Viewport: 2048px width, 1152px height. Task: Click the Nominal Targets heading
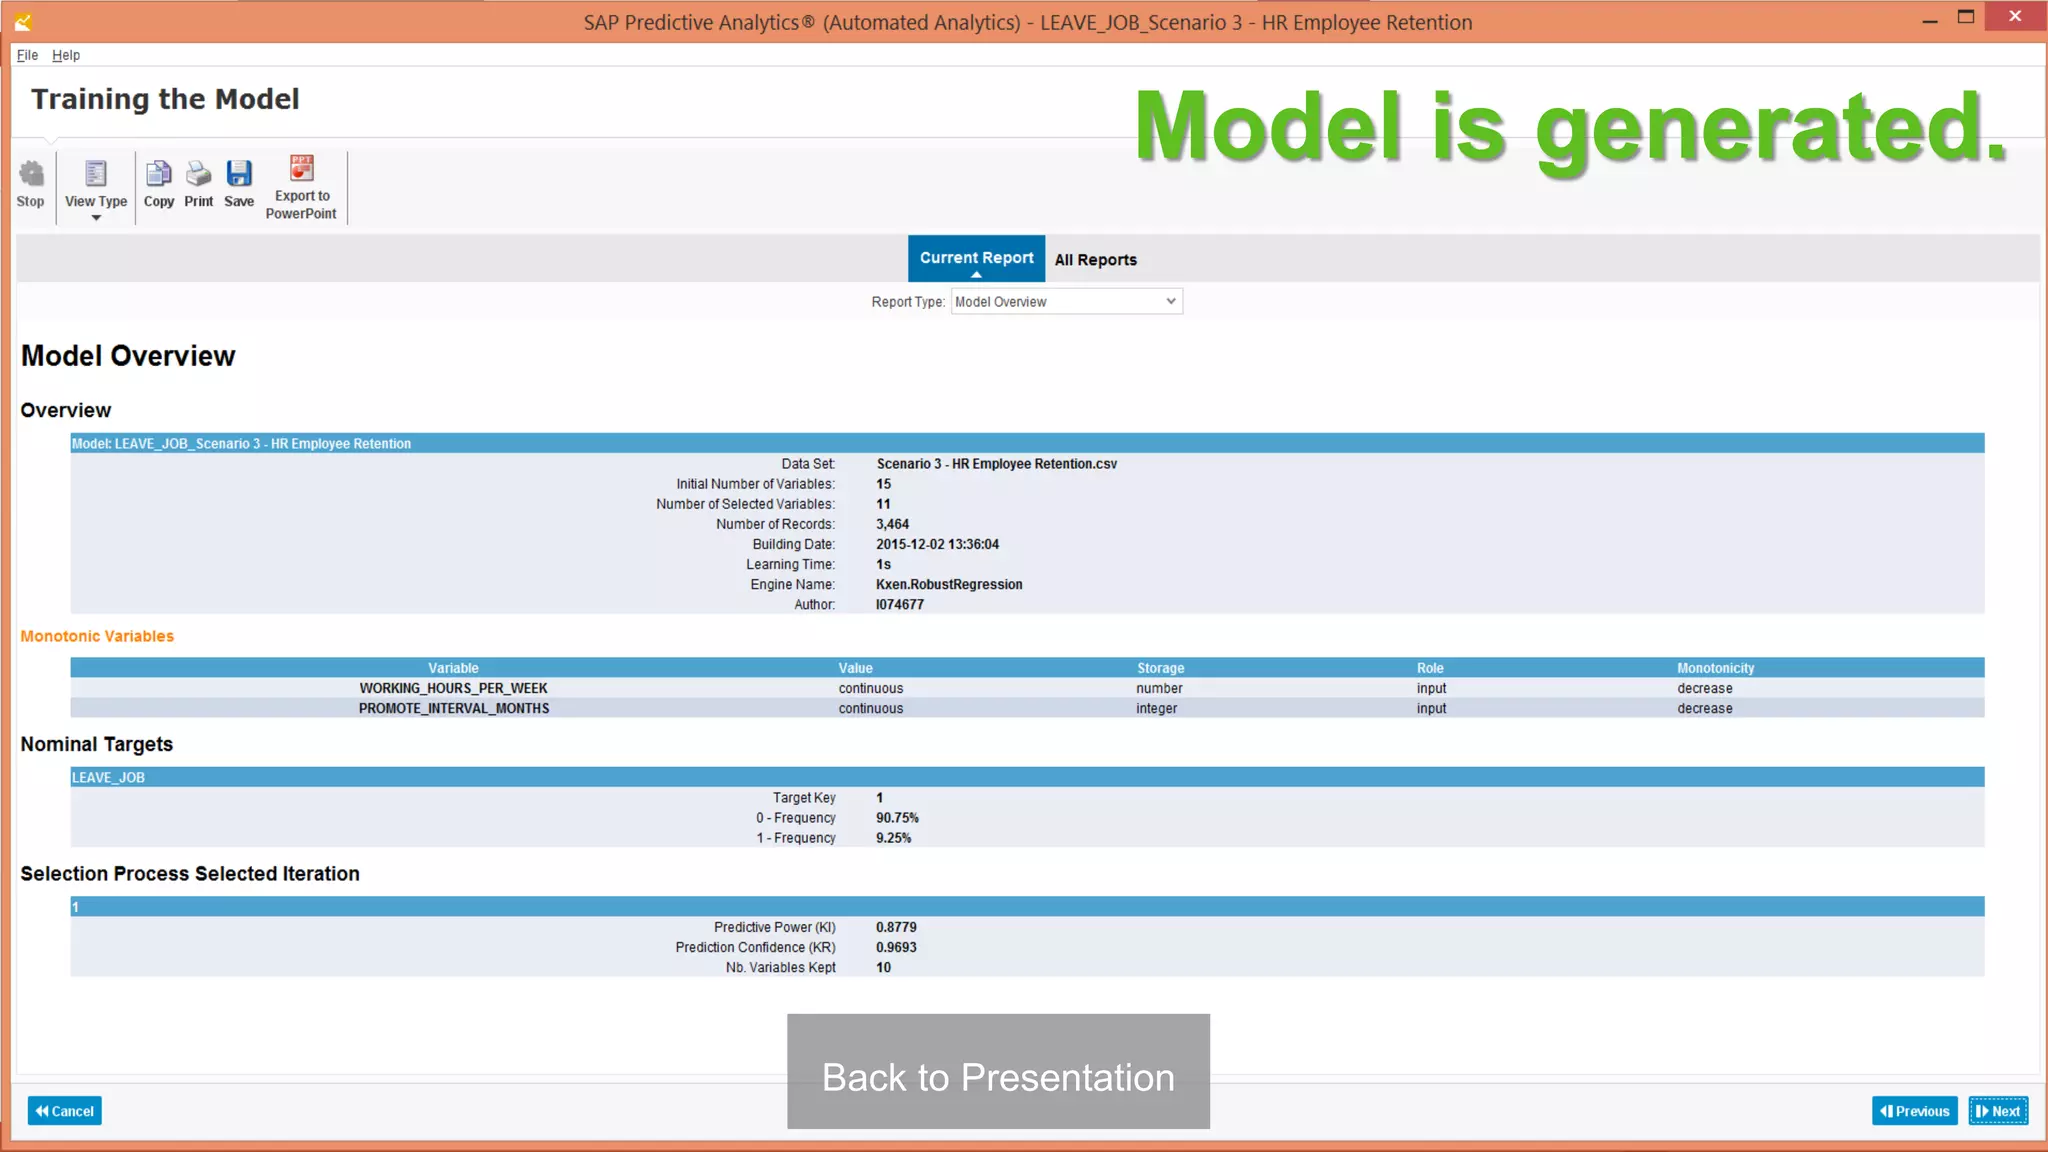coord(97,744)
